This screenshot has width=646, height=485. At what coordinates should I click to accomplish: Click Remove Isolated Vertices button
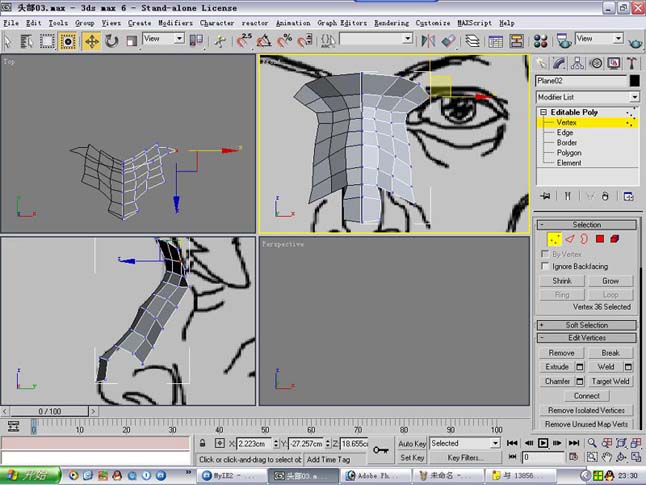tap(586, 410)
